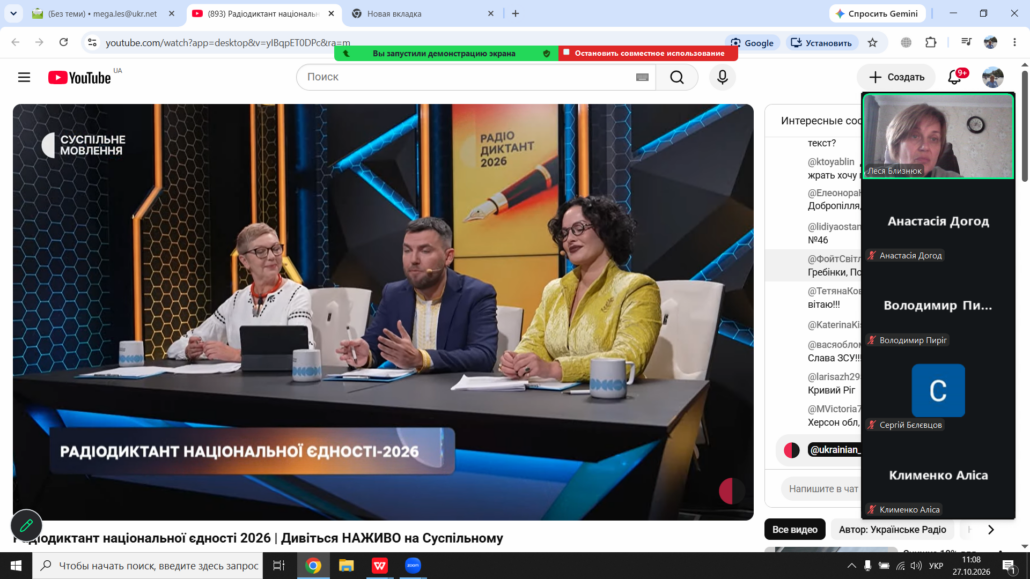This screenshot has height=579, width=1030.
Task: Open a new browser tab with plus
Action: coord(516,14)
